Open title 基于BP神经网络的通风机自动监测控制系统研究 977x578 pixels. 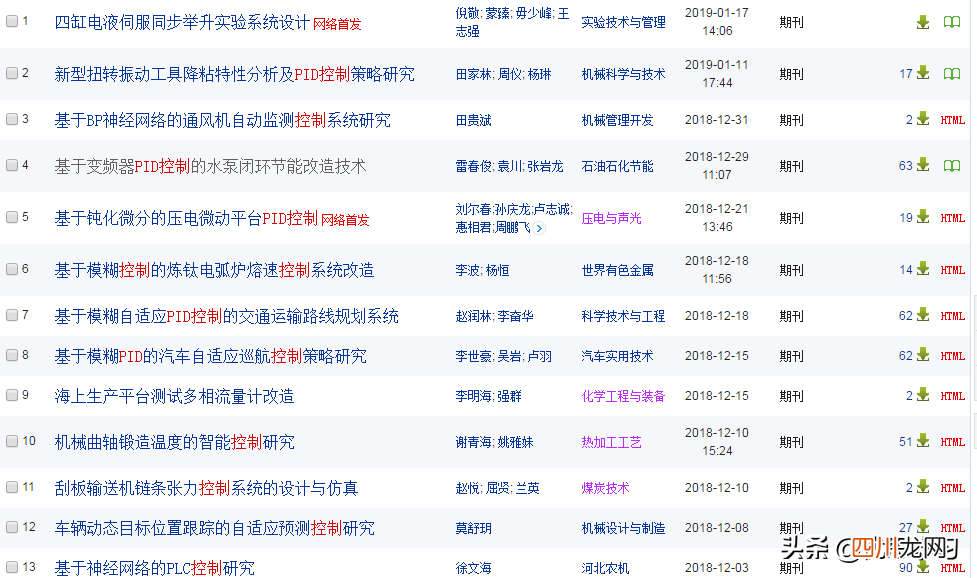(x=222, y=120)
